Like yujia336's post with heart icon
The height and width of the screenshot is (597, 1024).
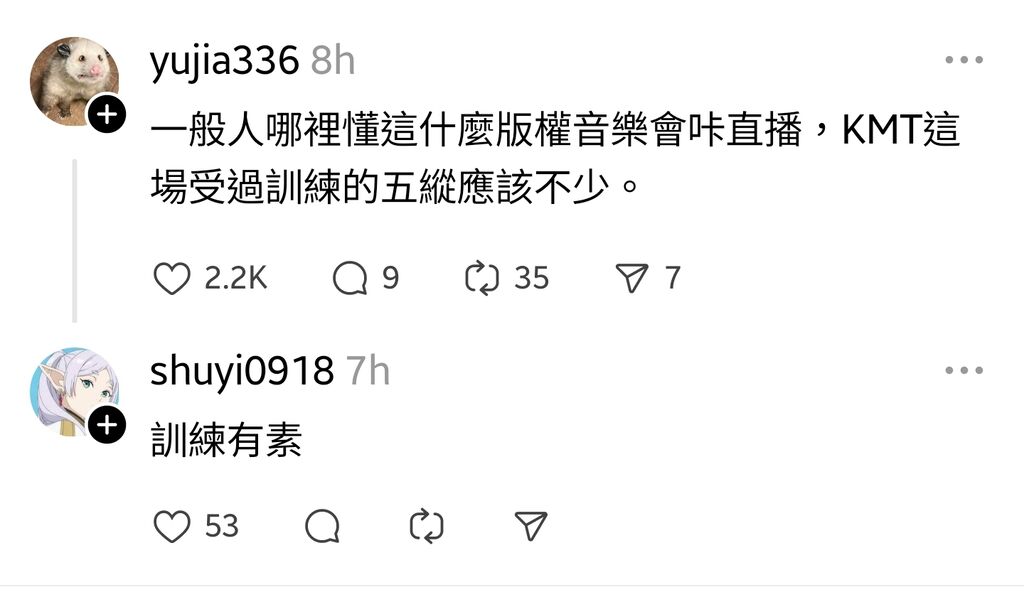tap(172, 278)
